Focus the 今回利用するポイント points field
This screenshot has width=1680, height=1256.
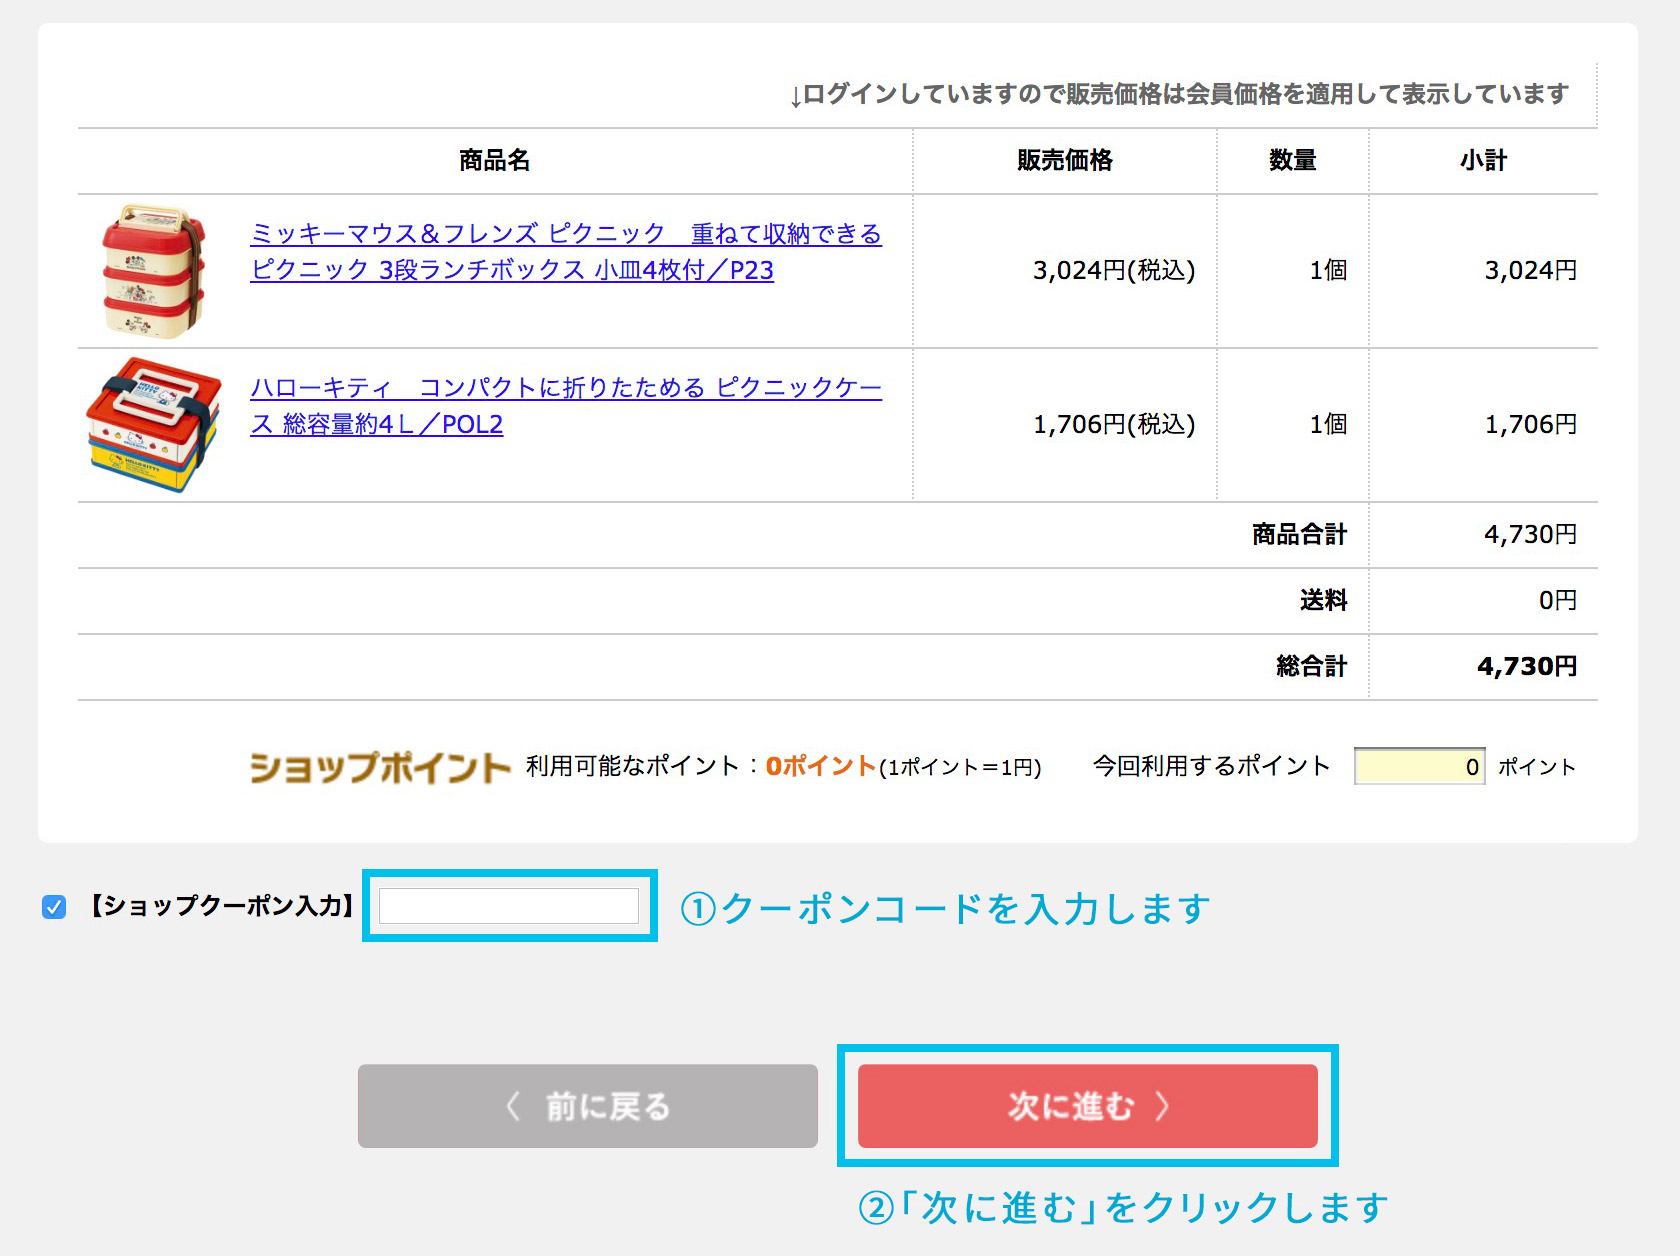click(1419, 766)
